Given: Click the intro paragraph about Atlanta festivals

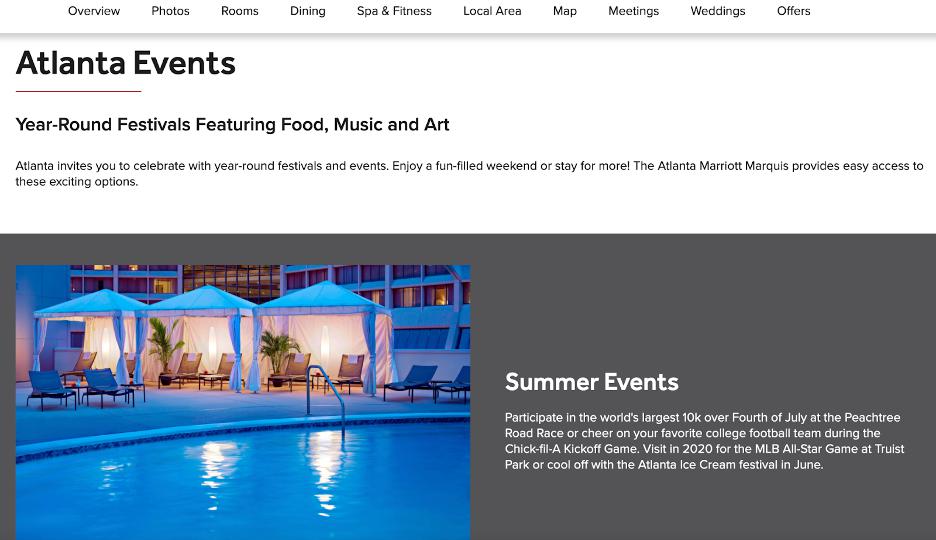Looking at the screenshot, I should (468, 173).
